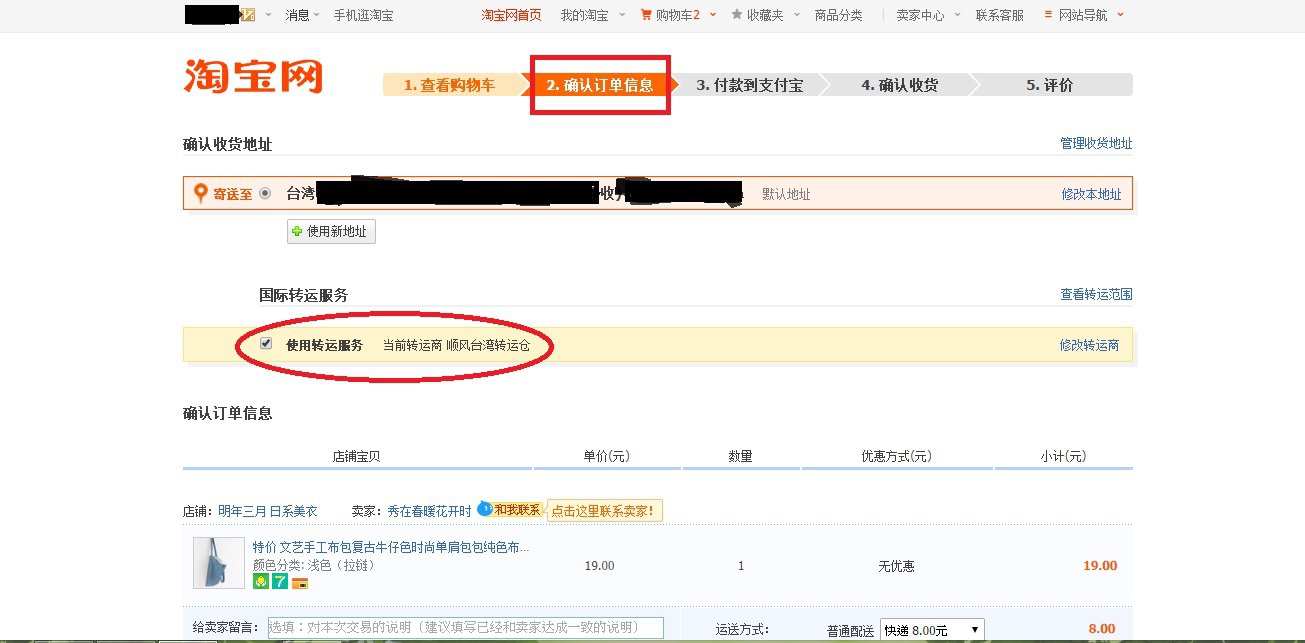Screen dimensions: 1305x643
Task: Open 卖家中心 menu
Action: pos(920,15)
